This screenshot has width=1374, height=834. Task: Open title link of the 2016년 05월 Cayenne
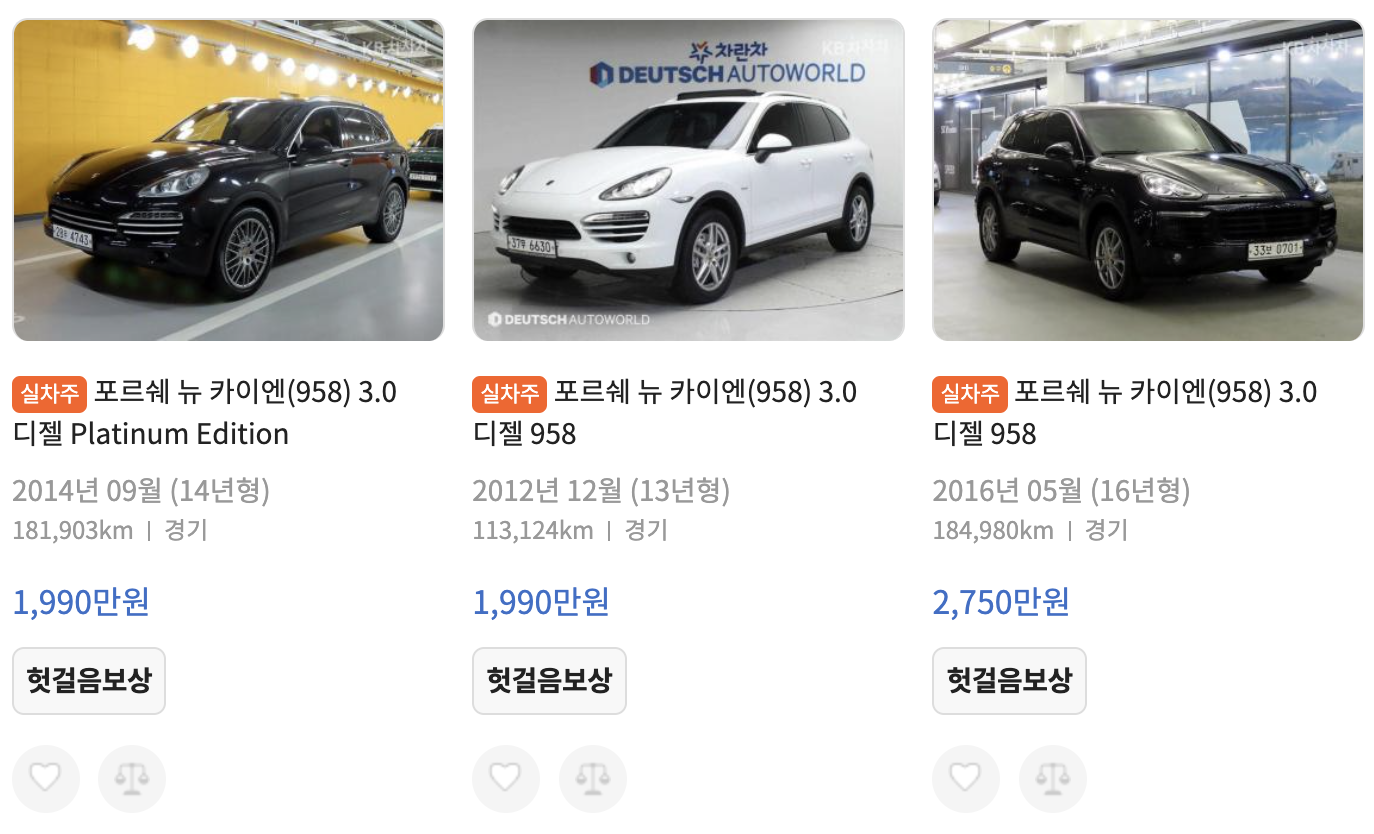(1125, 413)
